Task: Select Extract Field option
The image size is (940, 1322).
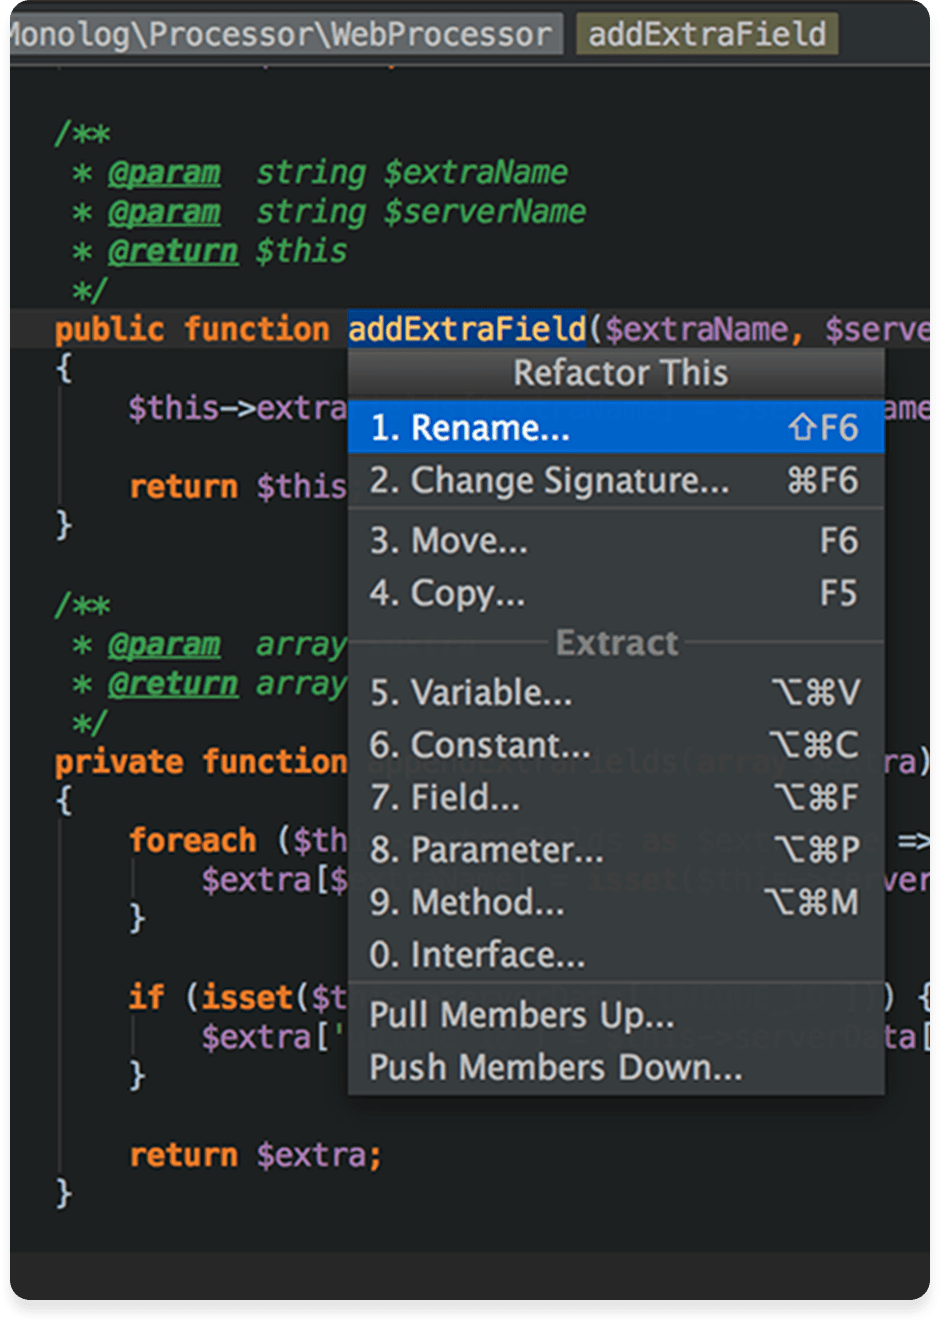Action: pos(616,797)
